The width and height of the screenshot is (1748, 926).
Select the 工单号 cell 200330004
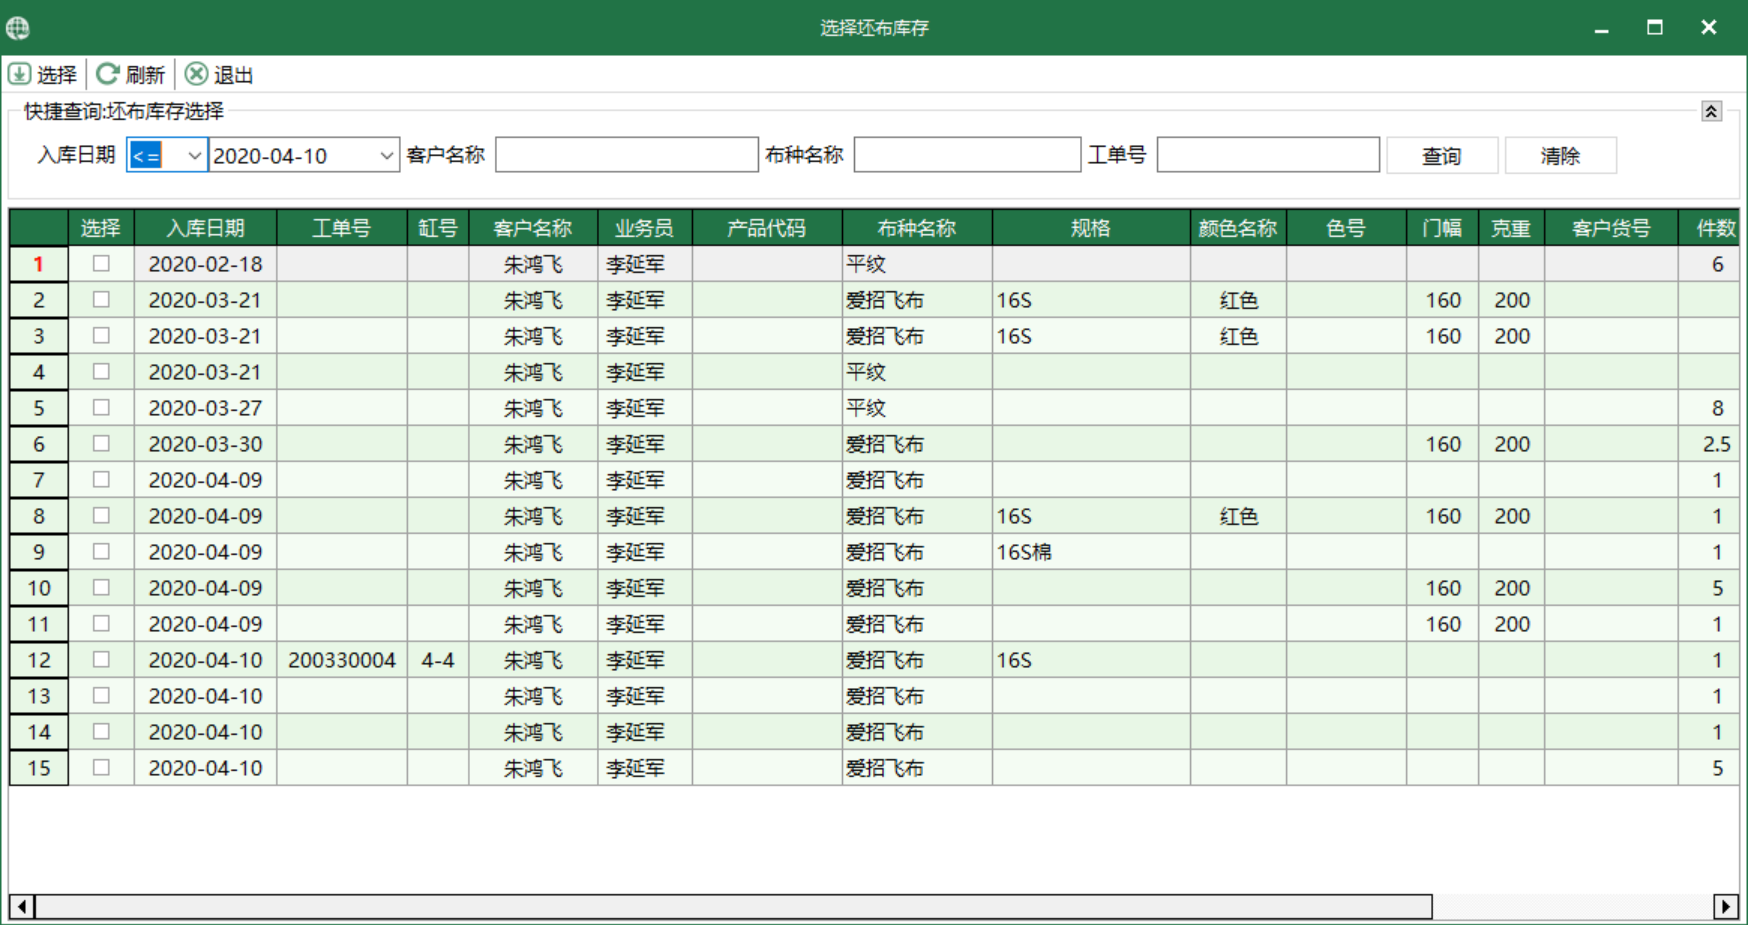coord(341,660)
